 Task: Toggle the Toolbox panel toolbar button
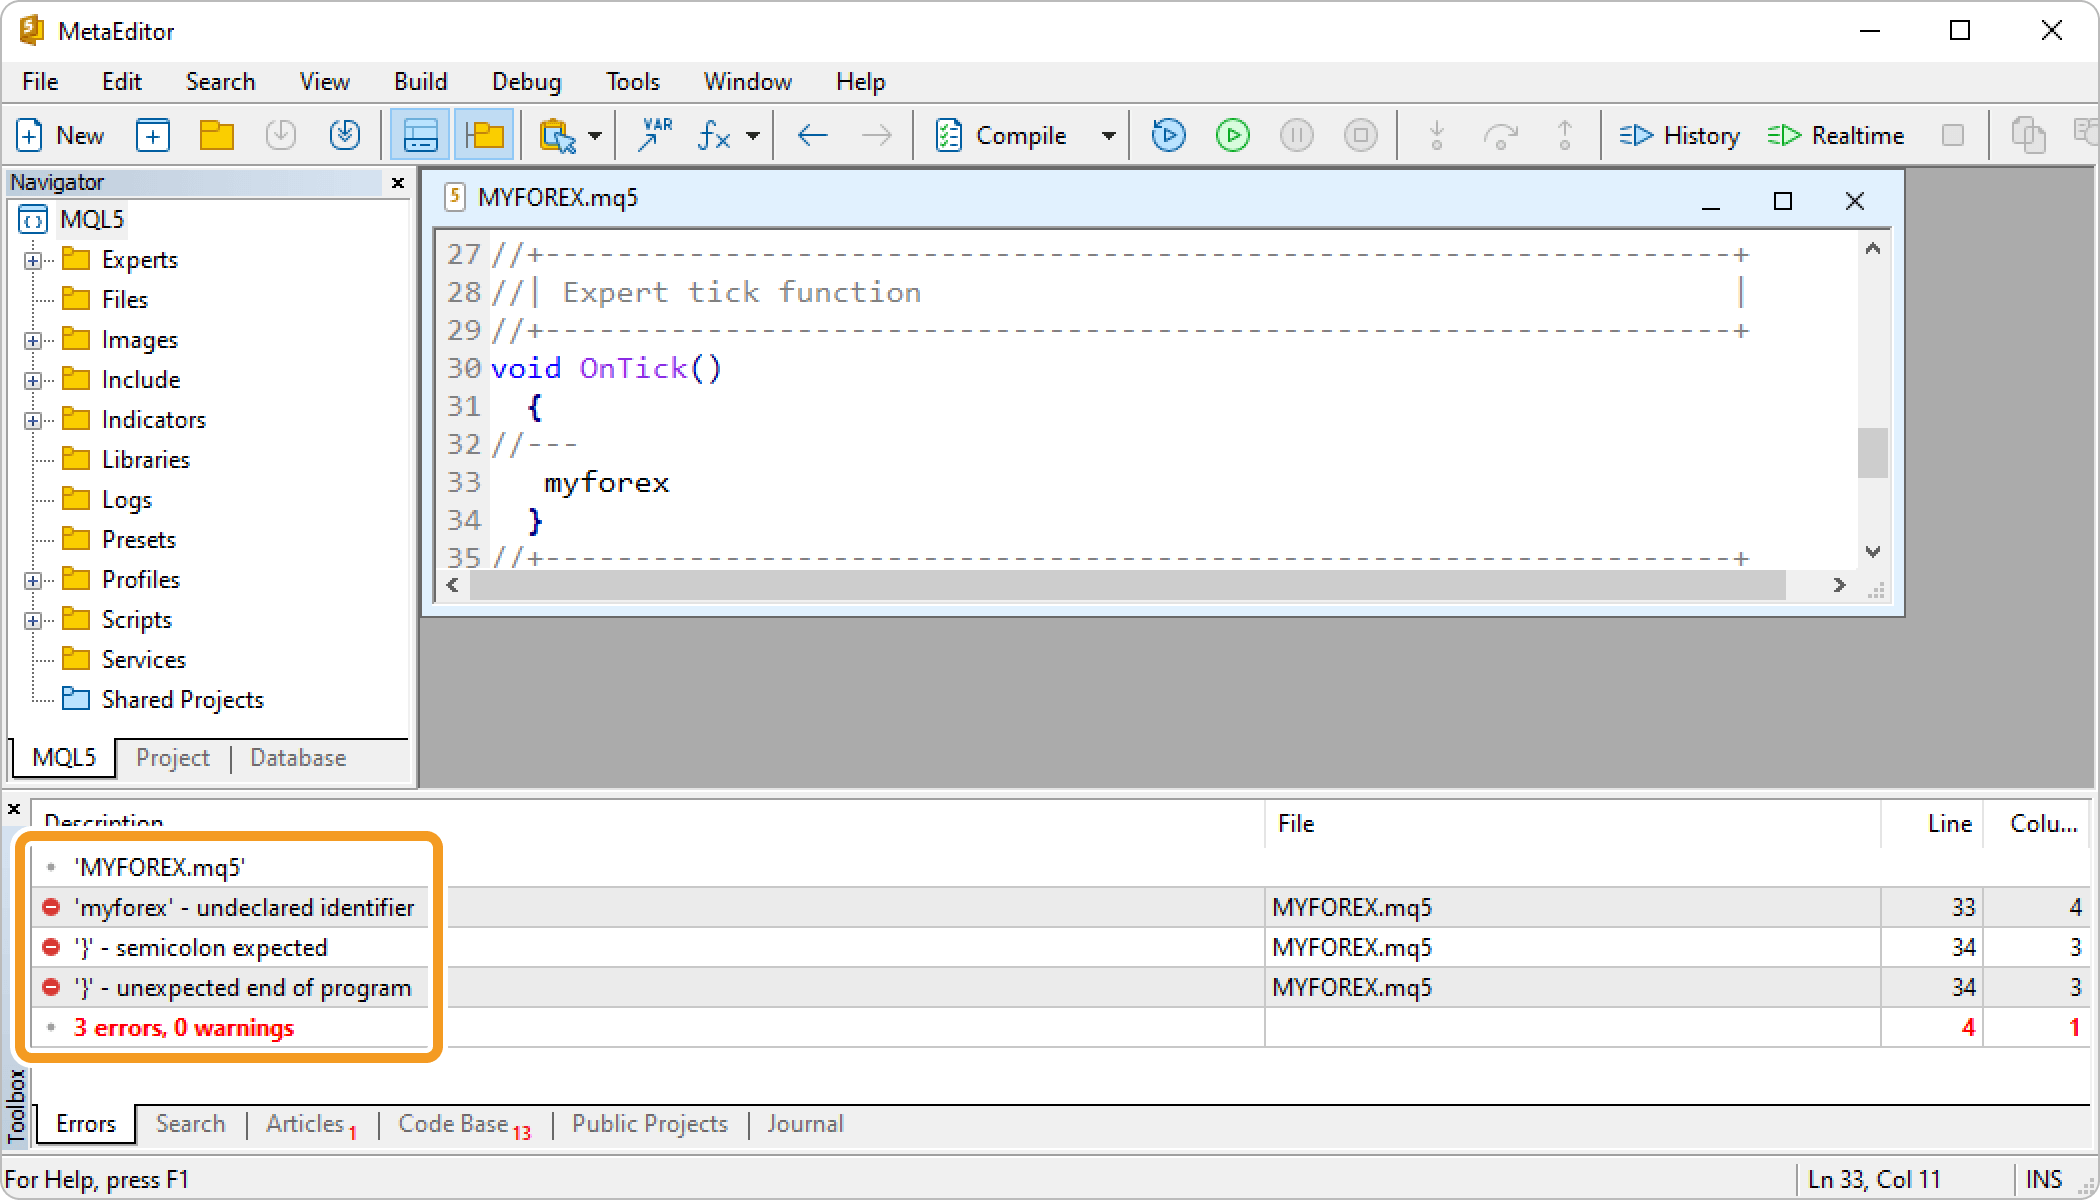coord(420,135)
